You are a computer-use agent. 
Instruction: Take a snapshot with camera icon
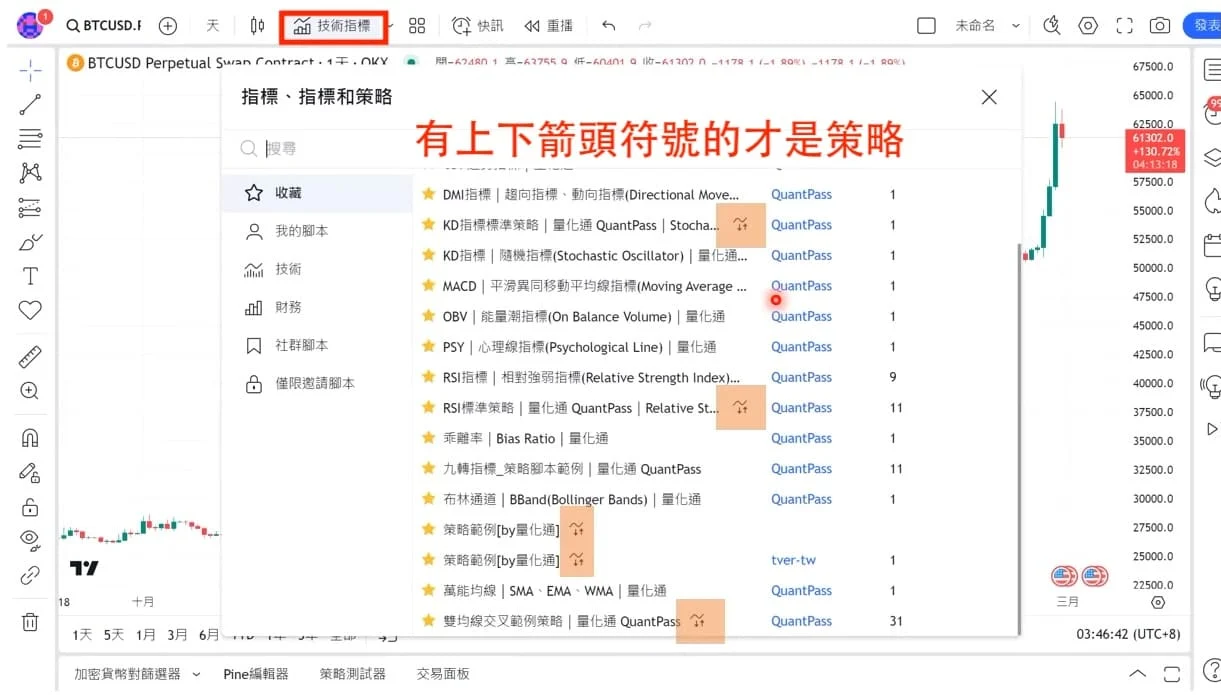click(x=1159, y=26)
